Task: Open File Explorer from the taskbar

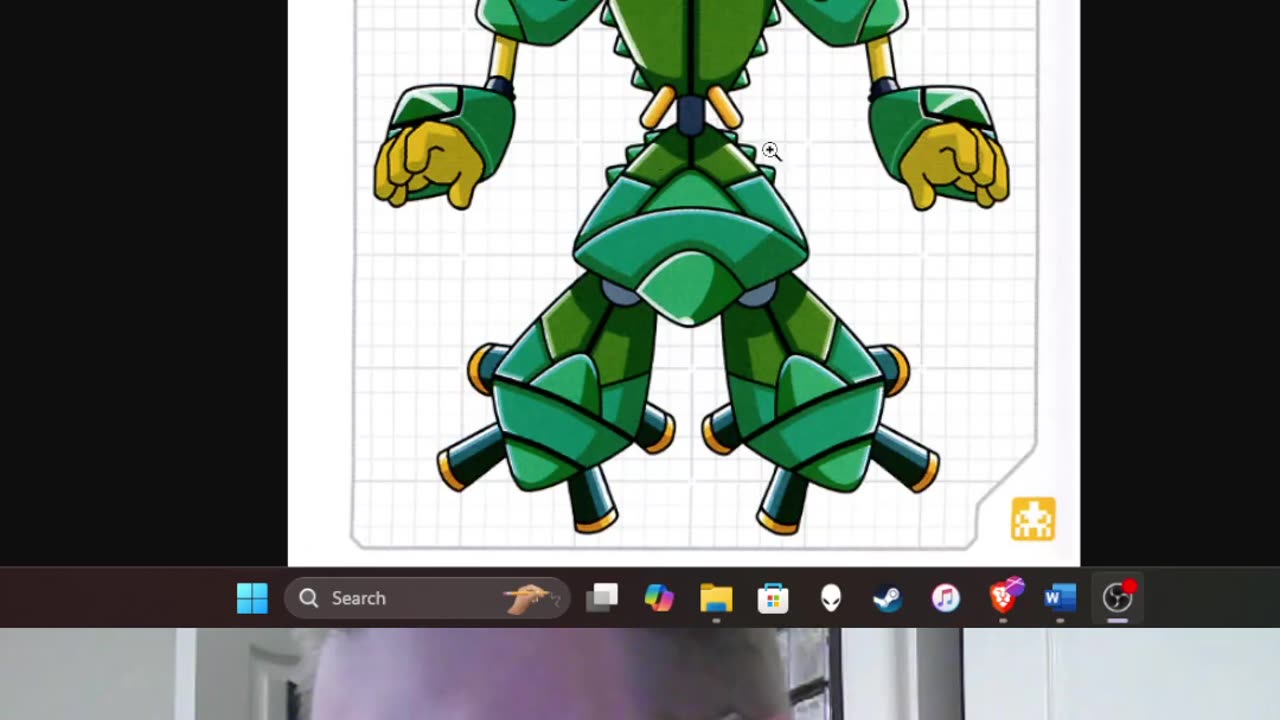Action: click(x=716, y=598)
